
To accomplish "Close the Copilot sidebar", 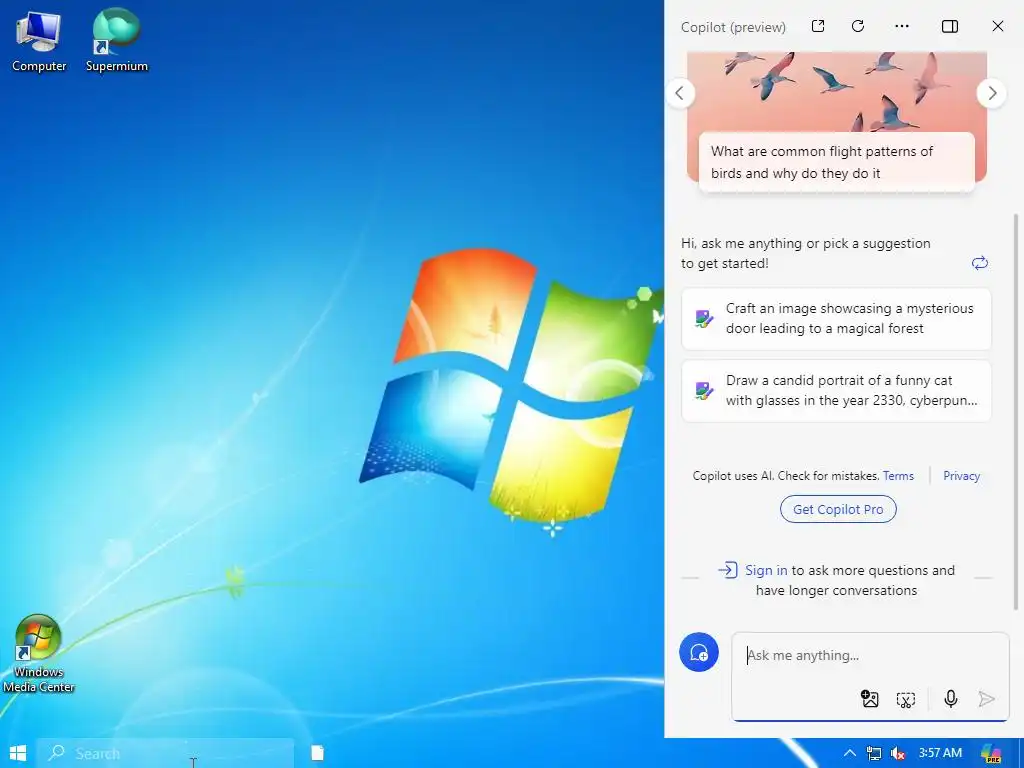I will click(x=998, y=26).
